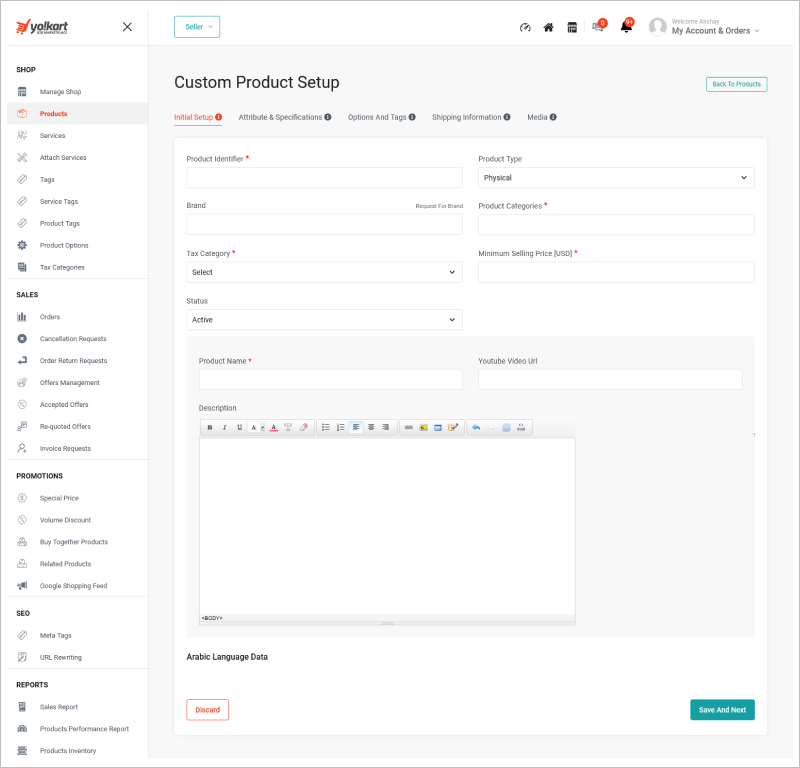Toggle italic in description editor
This screenshot has height=768, width=800.
[x=225, y=427]
